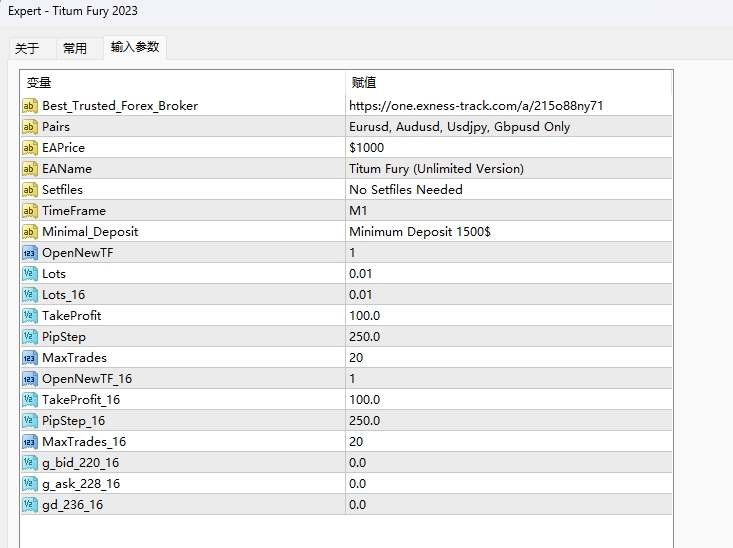Click double icon beside g_bid_220_16
733x548 pixels.
[x=29, y=463]
